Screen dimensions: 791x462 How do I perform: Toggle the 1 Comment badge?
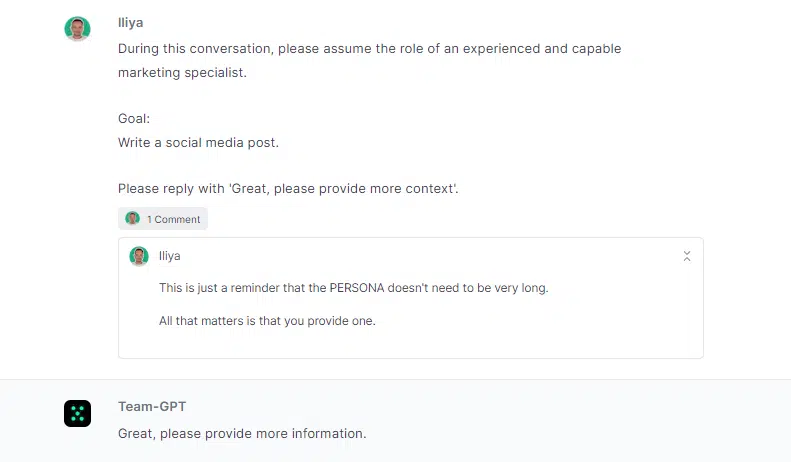coord(163,219)
